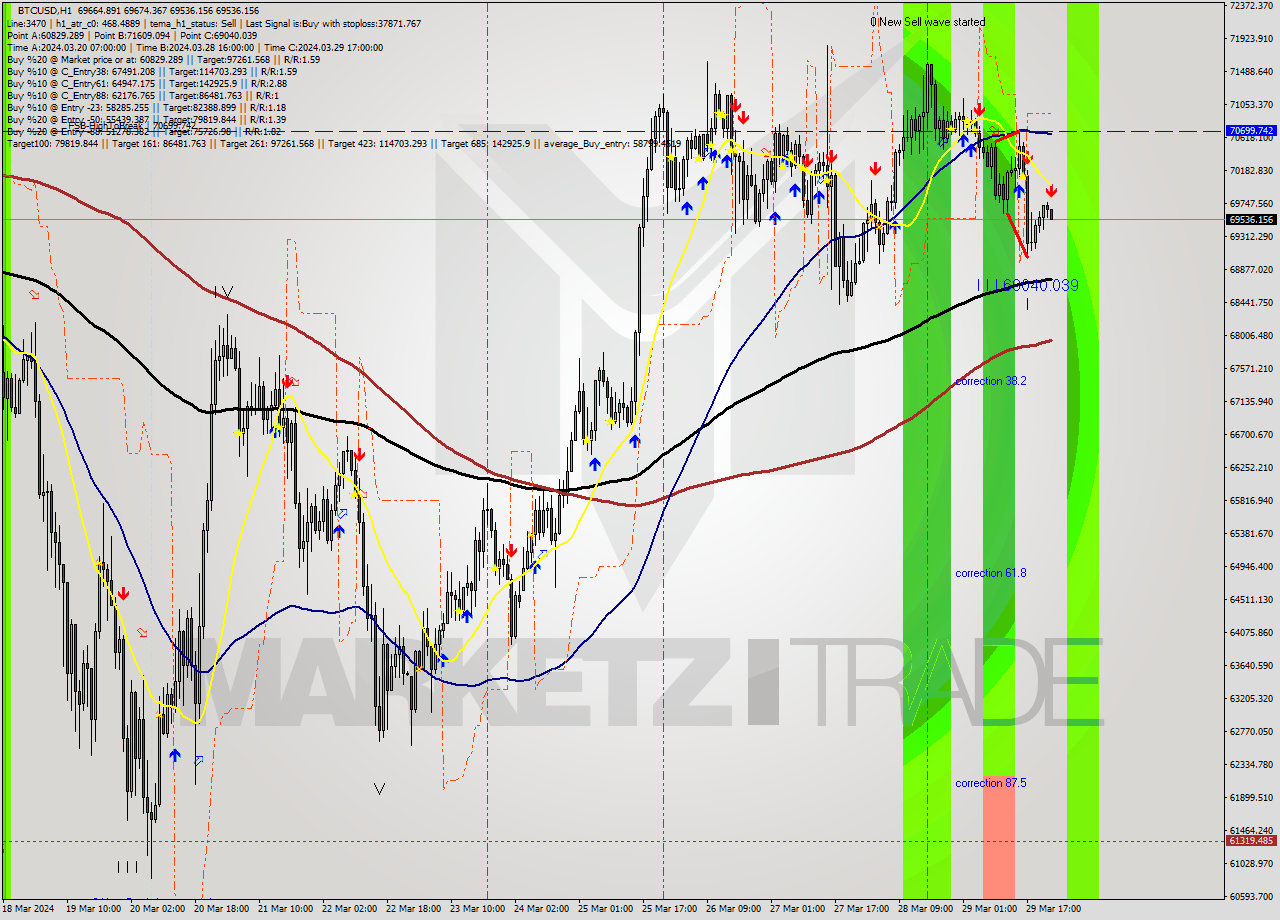1280x920 pixels.
Task: Click the '27 Mar 01:00' time axis label
Action: point(797,910)
